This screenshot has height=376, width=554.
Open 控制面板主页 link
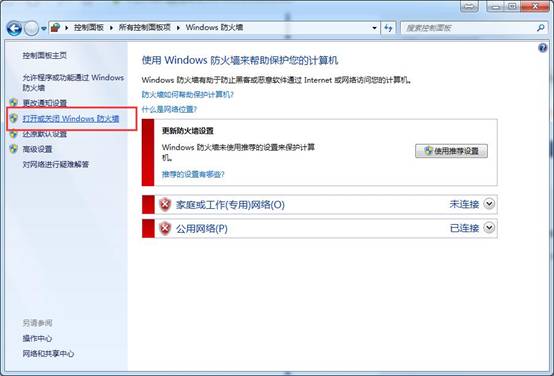pyautogui.click(x=45, y=55)
